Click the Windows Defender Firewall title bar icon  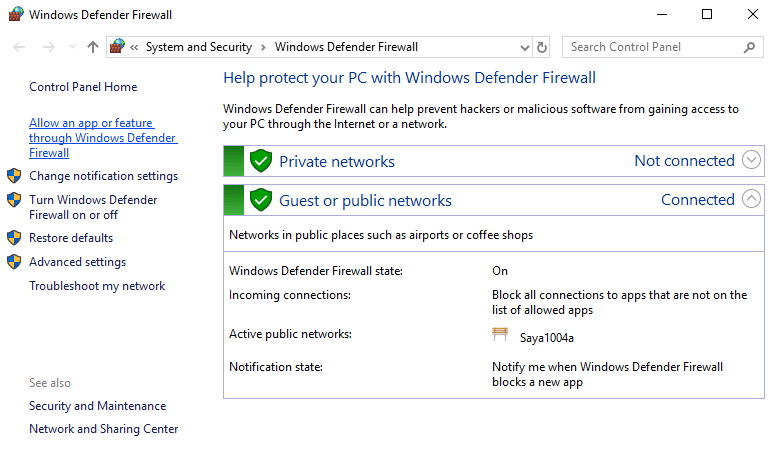pyautogui.click(x=16, y=14)
